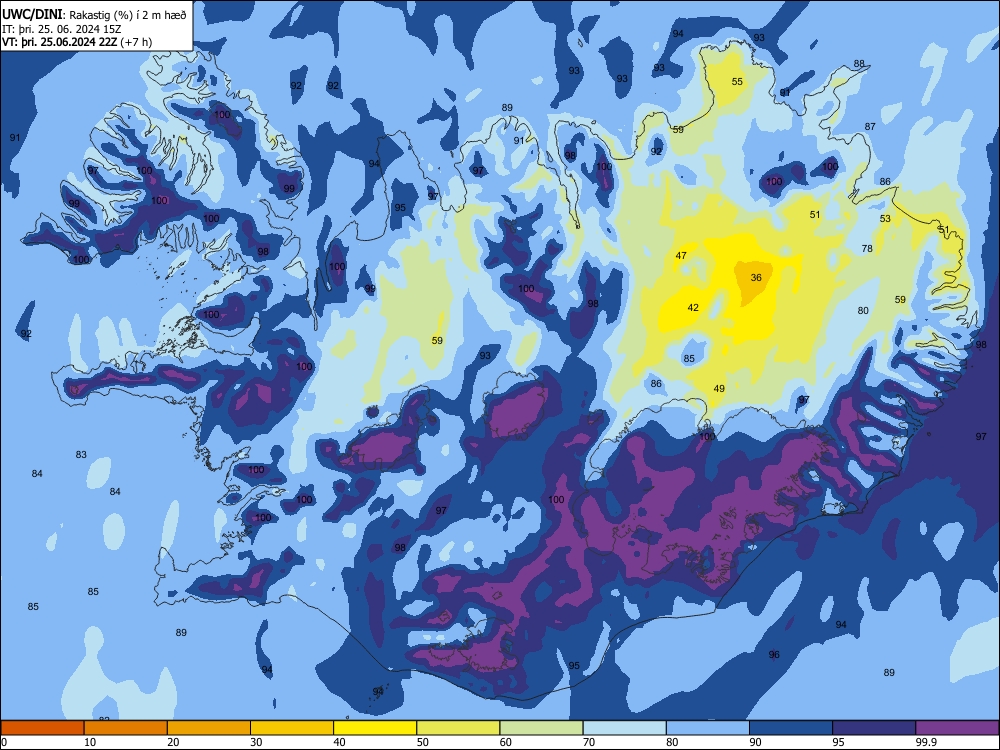Click the 60–70% pale green legend swatch
1000x750 pixels.
[x=541, y=728]
